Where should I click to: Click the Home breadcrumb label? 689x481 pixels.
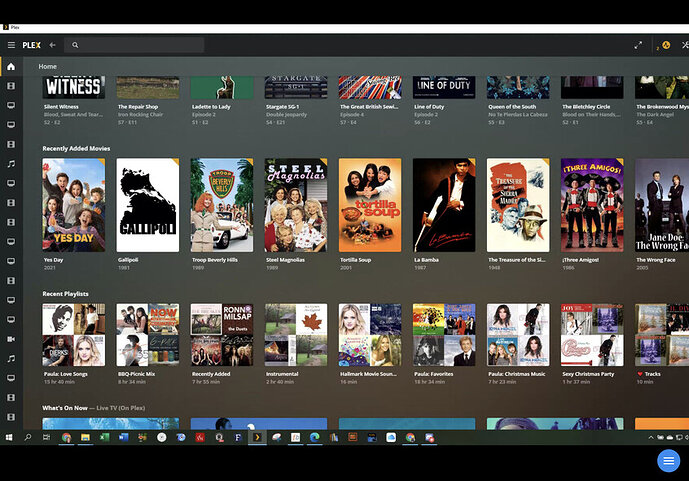pyautogui.click(x=47, y=66)
